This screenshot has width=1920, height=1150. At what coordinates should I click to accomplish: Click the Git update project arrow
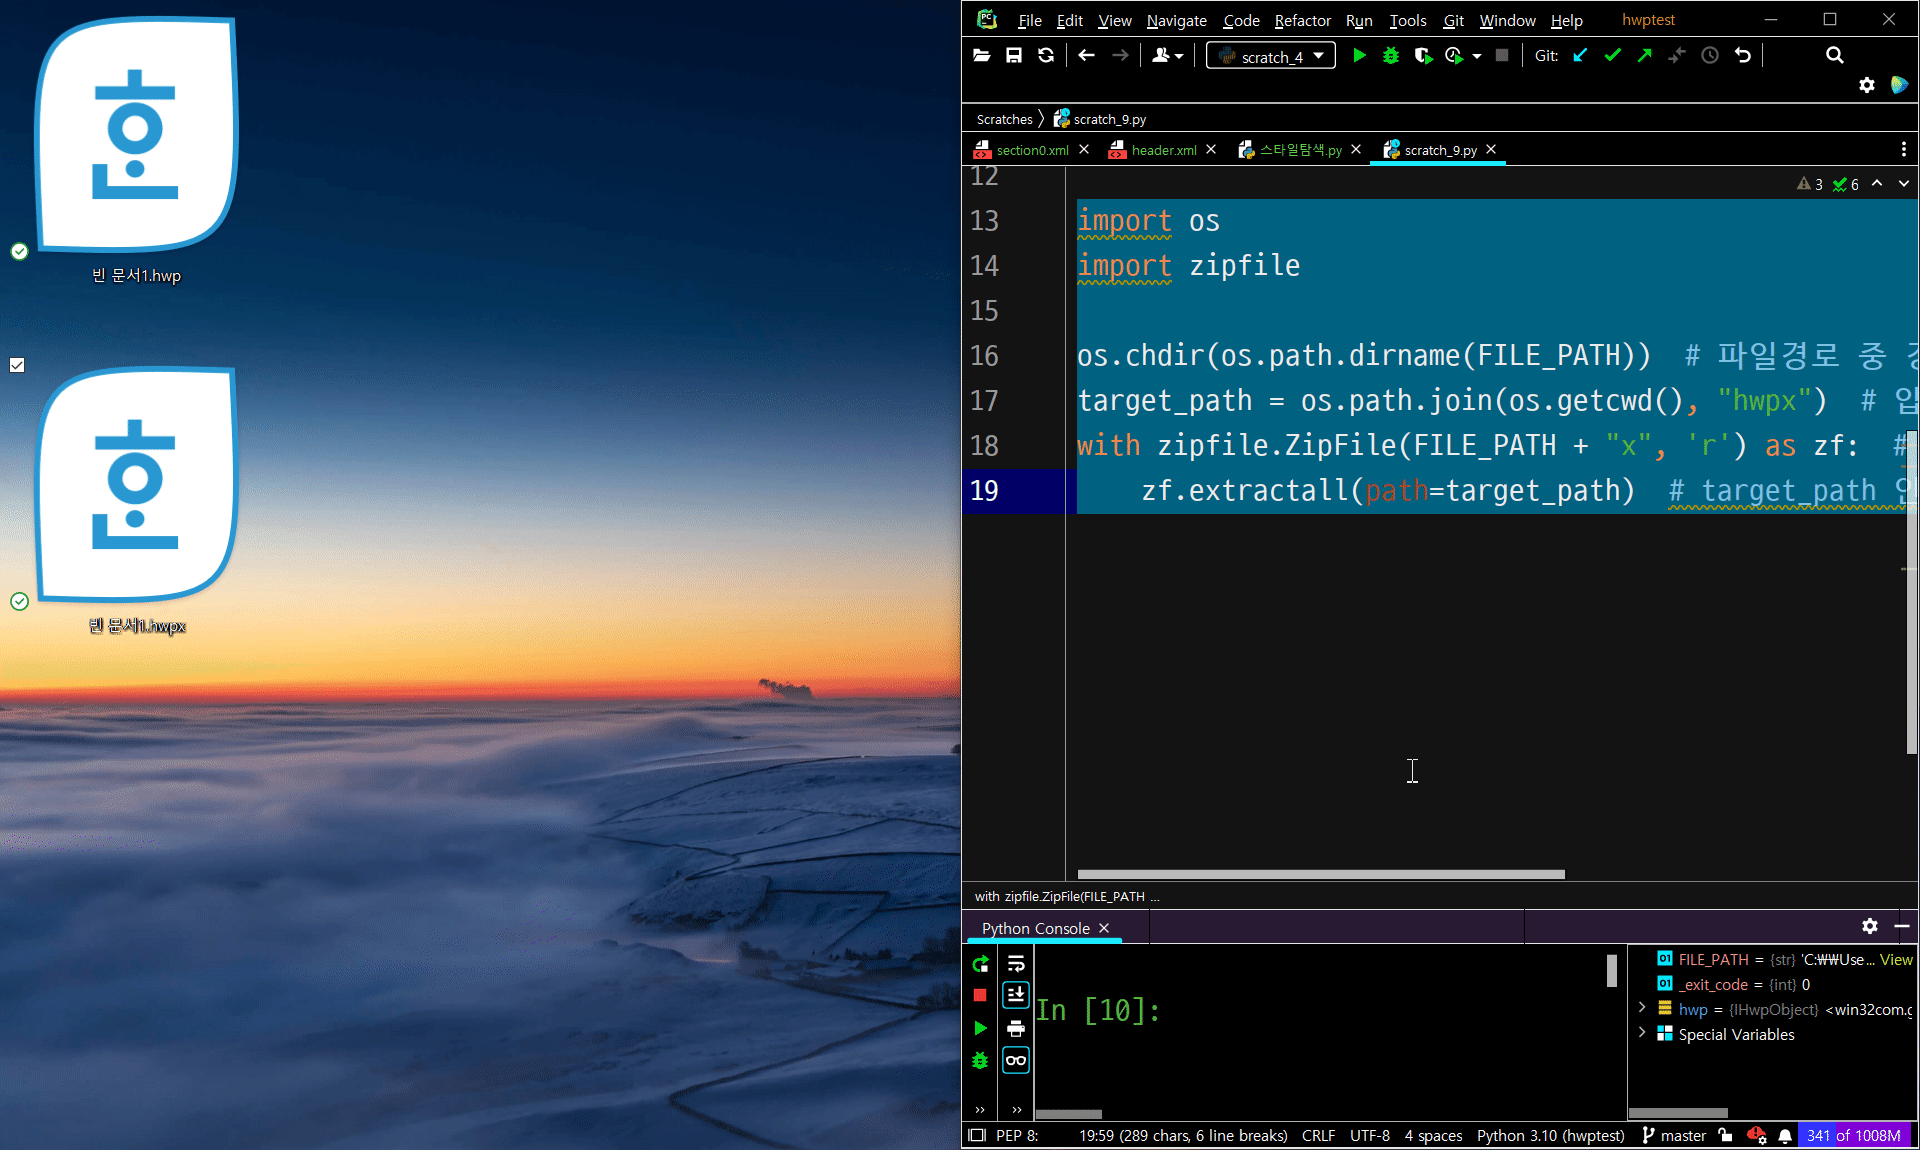point(1580,56)
